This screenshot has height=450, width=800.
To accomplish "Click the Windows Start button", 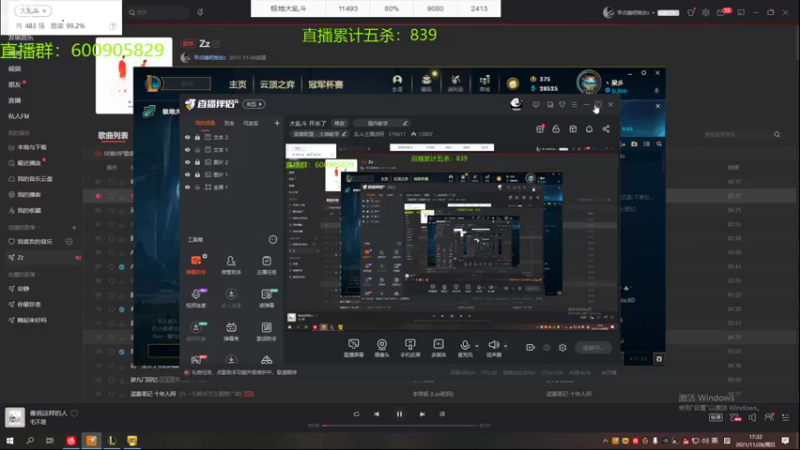I will tap(10, 440).
